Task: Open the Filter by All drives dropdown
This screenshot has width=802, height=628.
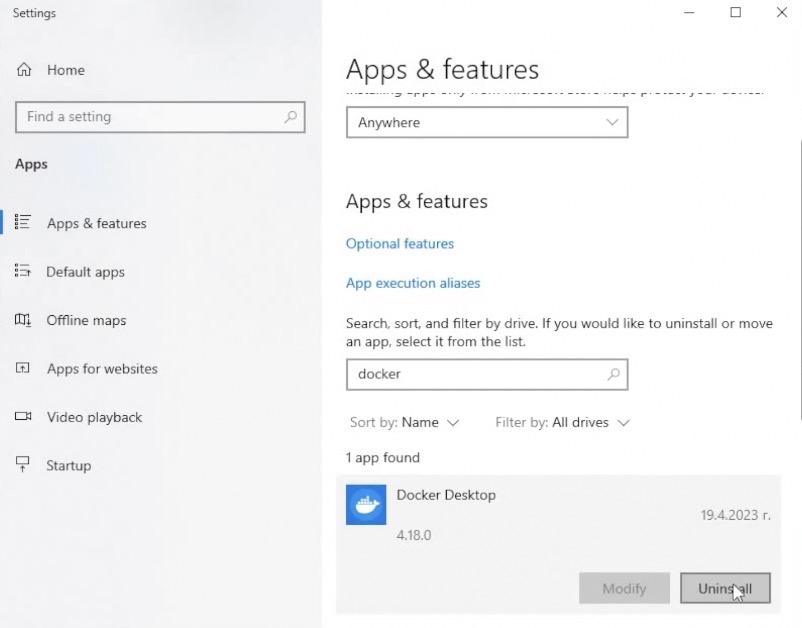Action: click(562, 422)
